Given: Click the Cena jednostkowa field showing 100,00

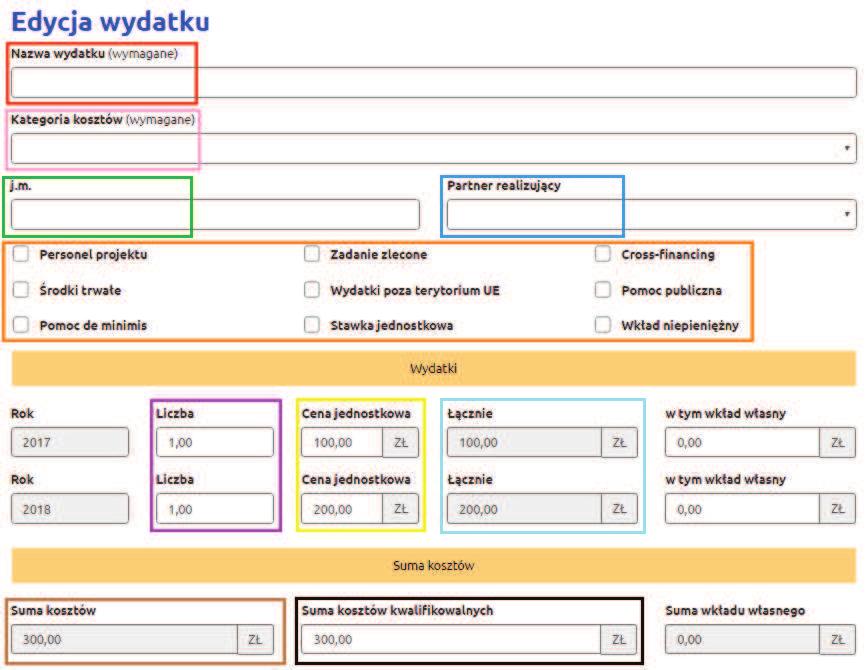Looking at the screenshot, I should coord(342,442).
